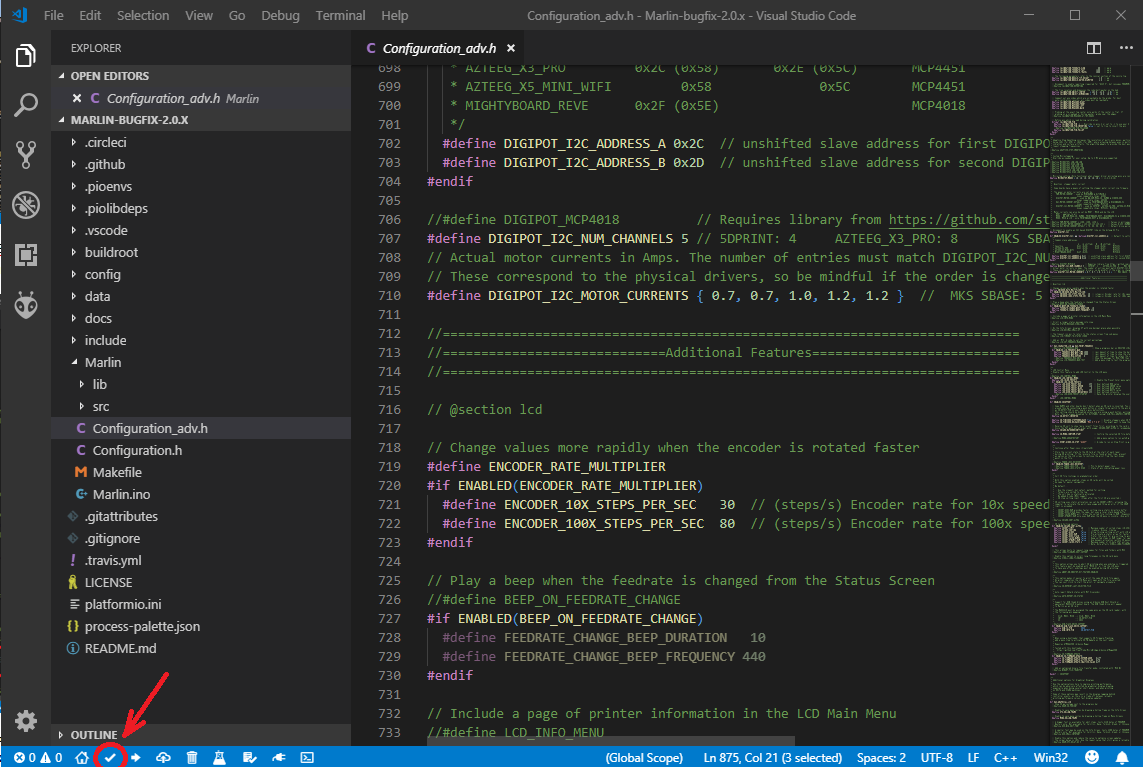Open the Explorer view in the activity bar
Screen dimensions: 1143x767
26,55
